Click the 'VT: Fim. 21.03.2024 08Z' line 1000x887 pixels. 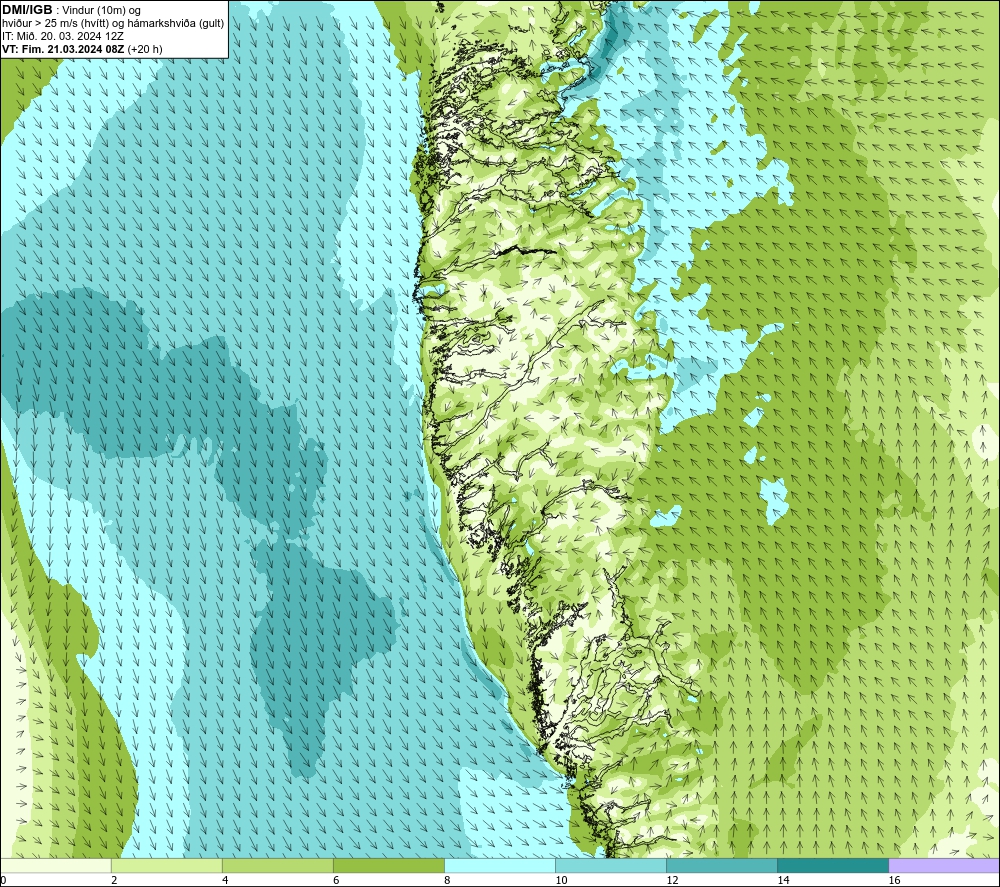coord(64,49)
